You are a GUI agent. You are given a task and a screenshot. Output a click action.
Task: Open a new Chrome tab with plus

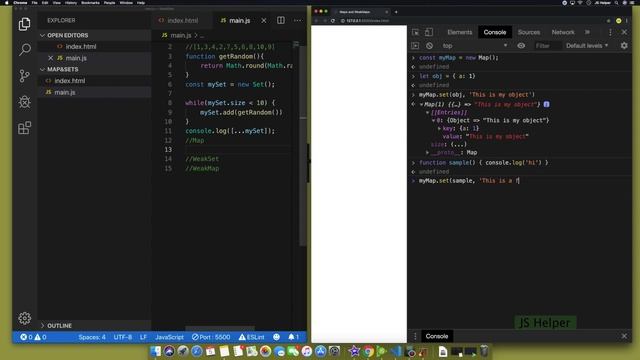[x=396, y=12]
